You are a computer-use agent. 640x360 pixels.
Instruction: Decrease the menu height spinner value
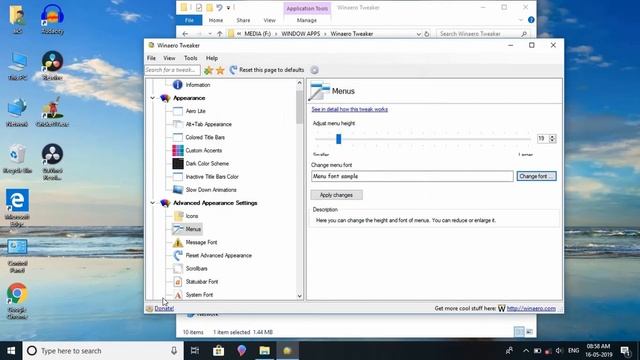point(552,141)
